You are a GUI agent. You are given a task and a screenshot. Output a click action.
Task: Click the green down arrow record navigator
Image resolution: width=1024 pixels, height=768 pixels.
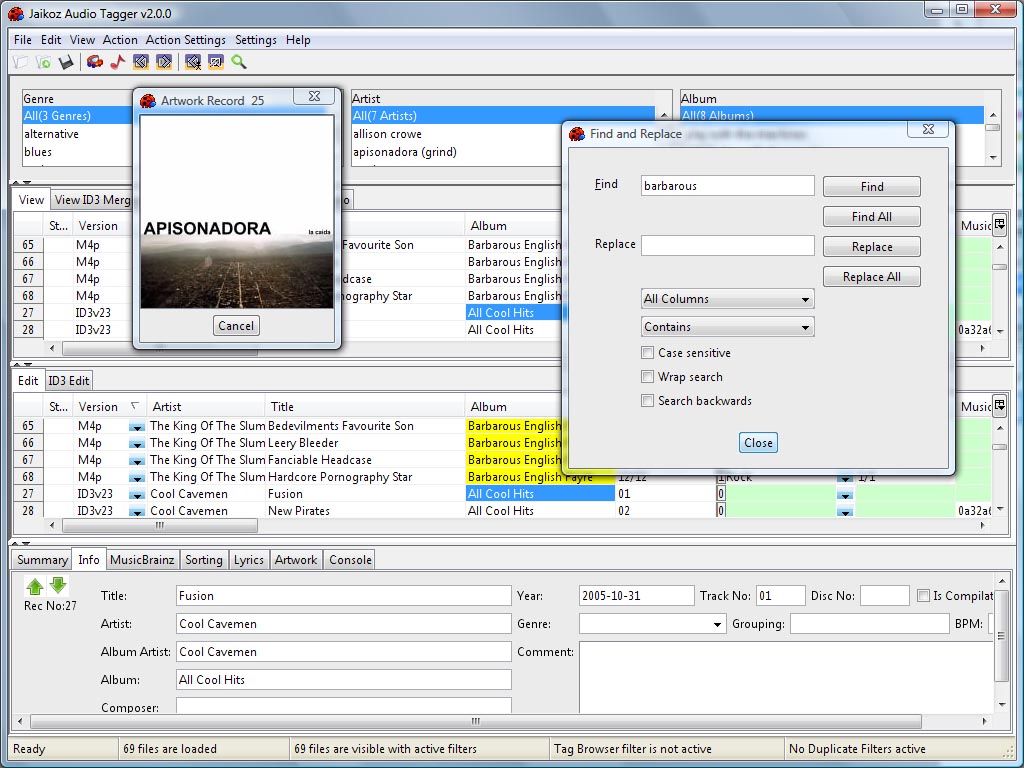point(58,585)
